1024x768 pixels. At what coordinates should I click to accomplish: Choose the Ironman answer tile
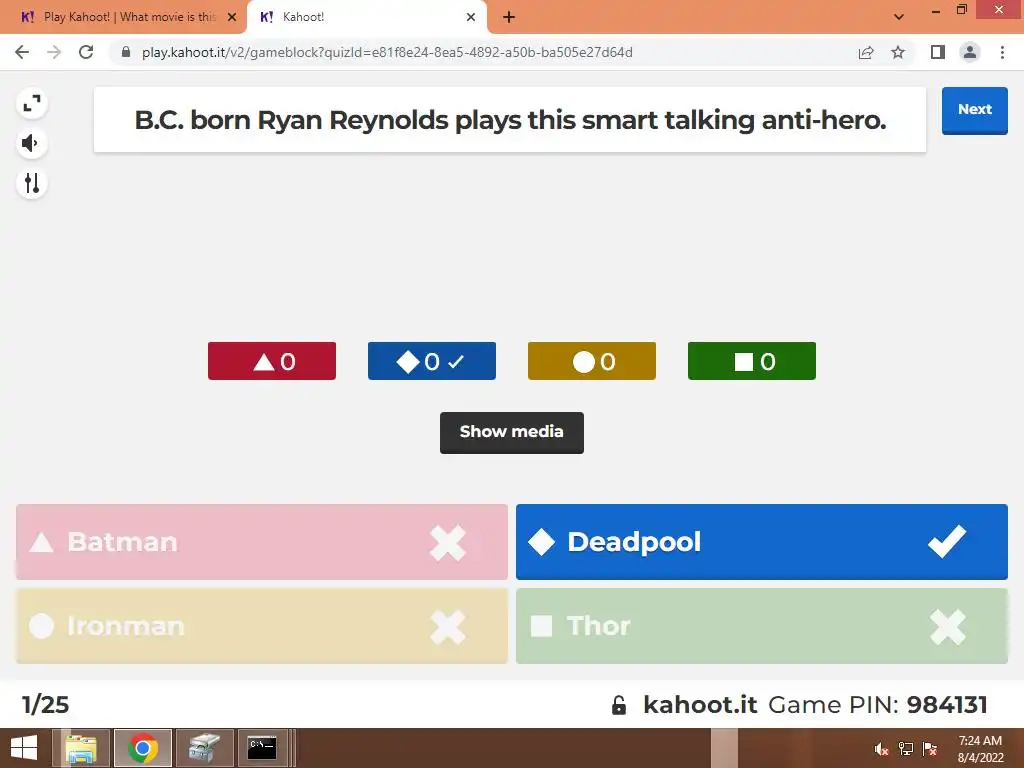262,626
